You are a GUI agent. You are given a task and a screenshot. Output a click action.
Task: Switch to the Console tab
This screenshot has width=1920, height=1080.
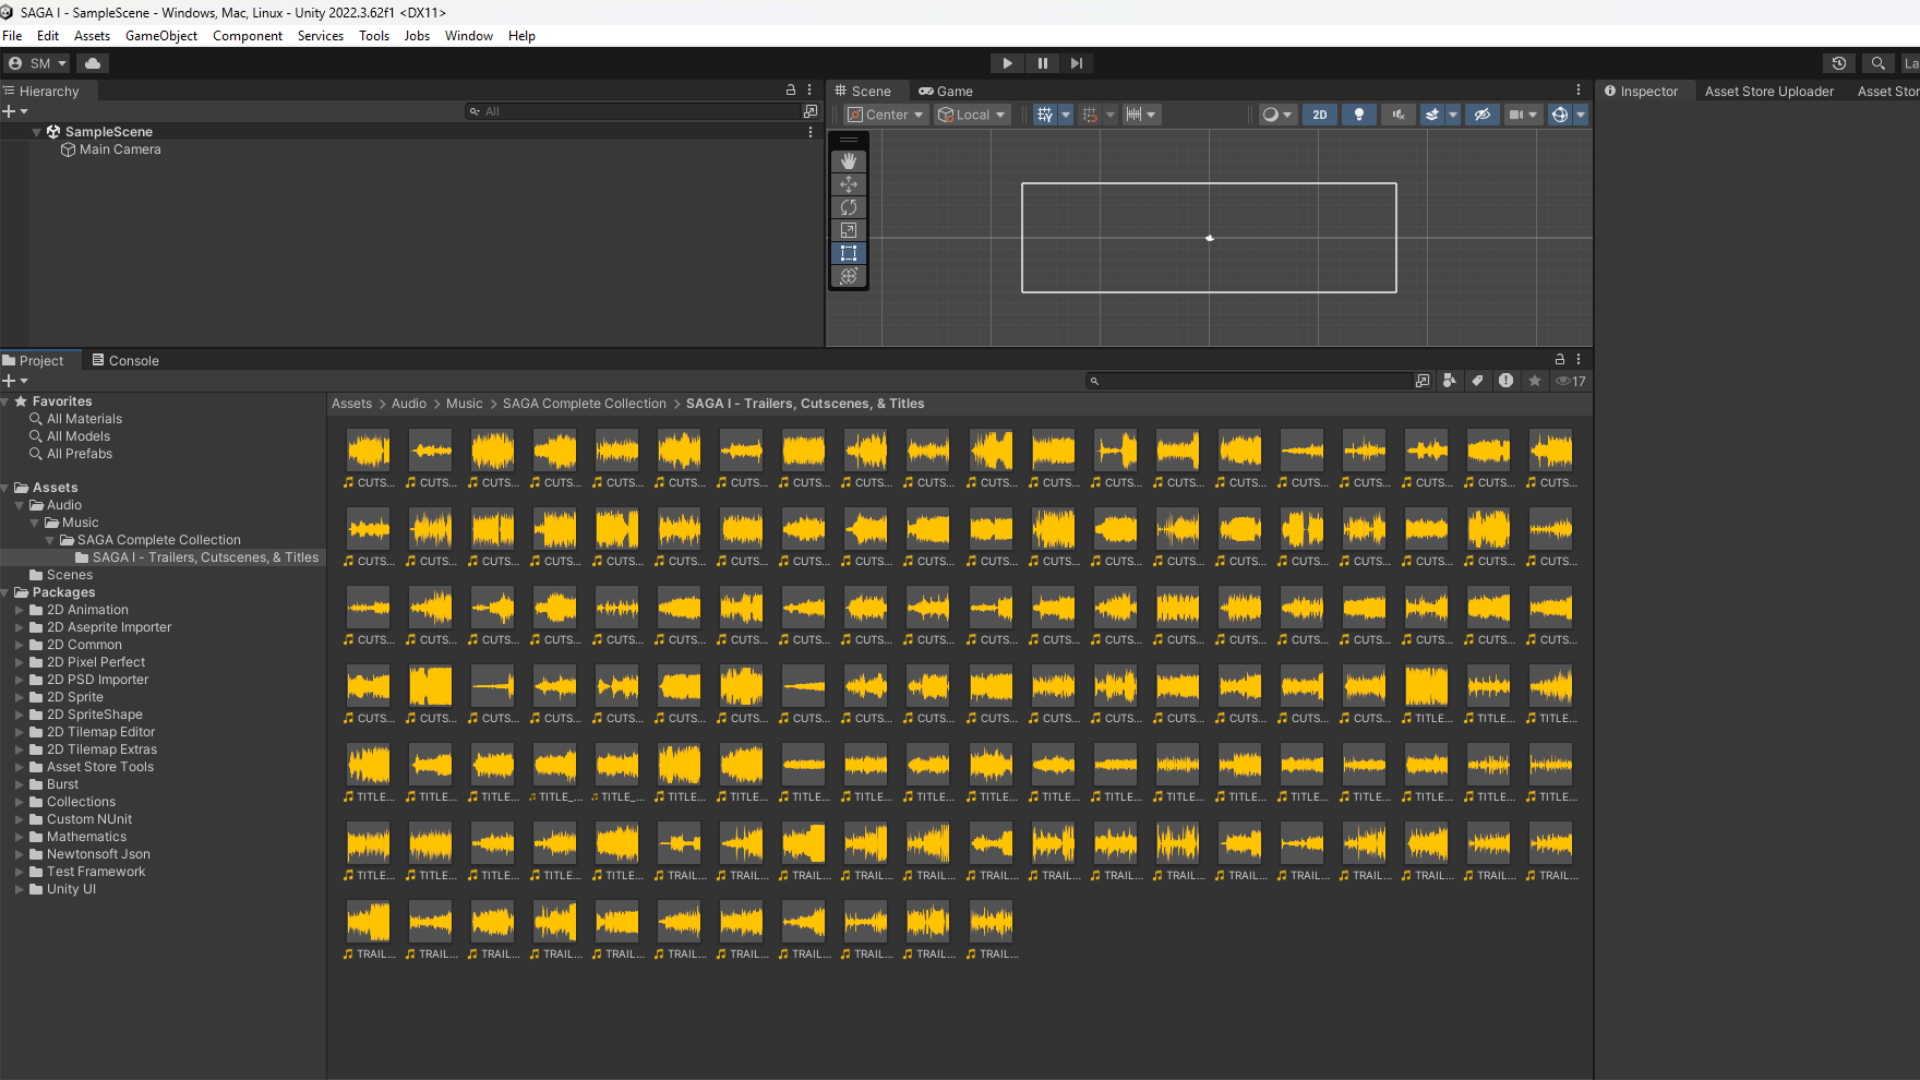[x=125, y=361]
